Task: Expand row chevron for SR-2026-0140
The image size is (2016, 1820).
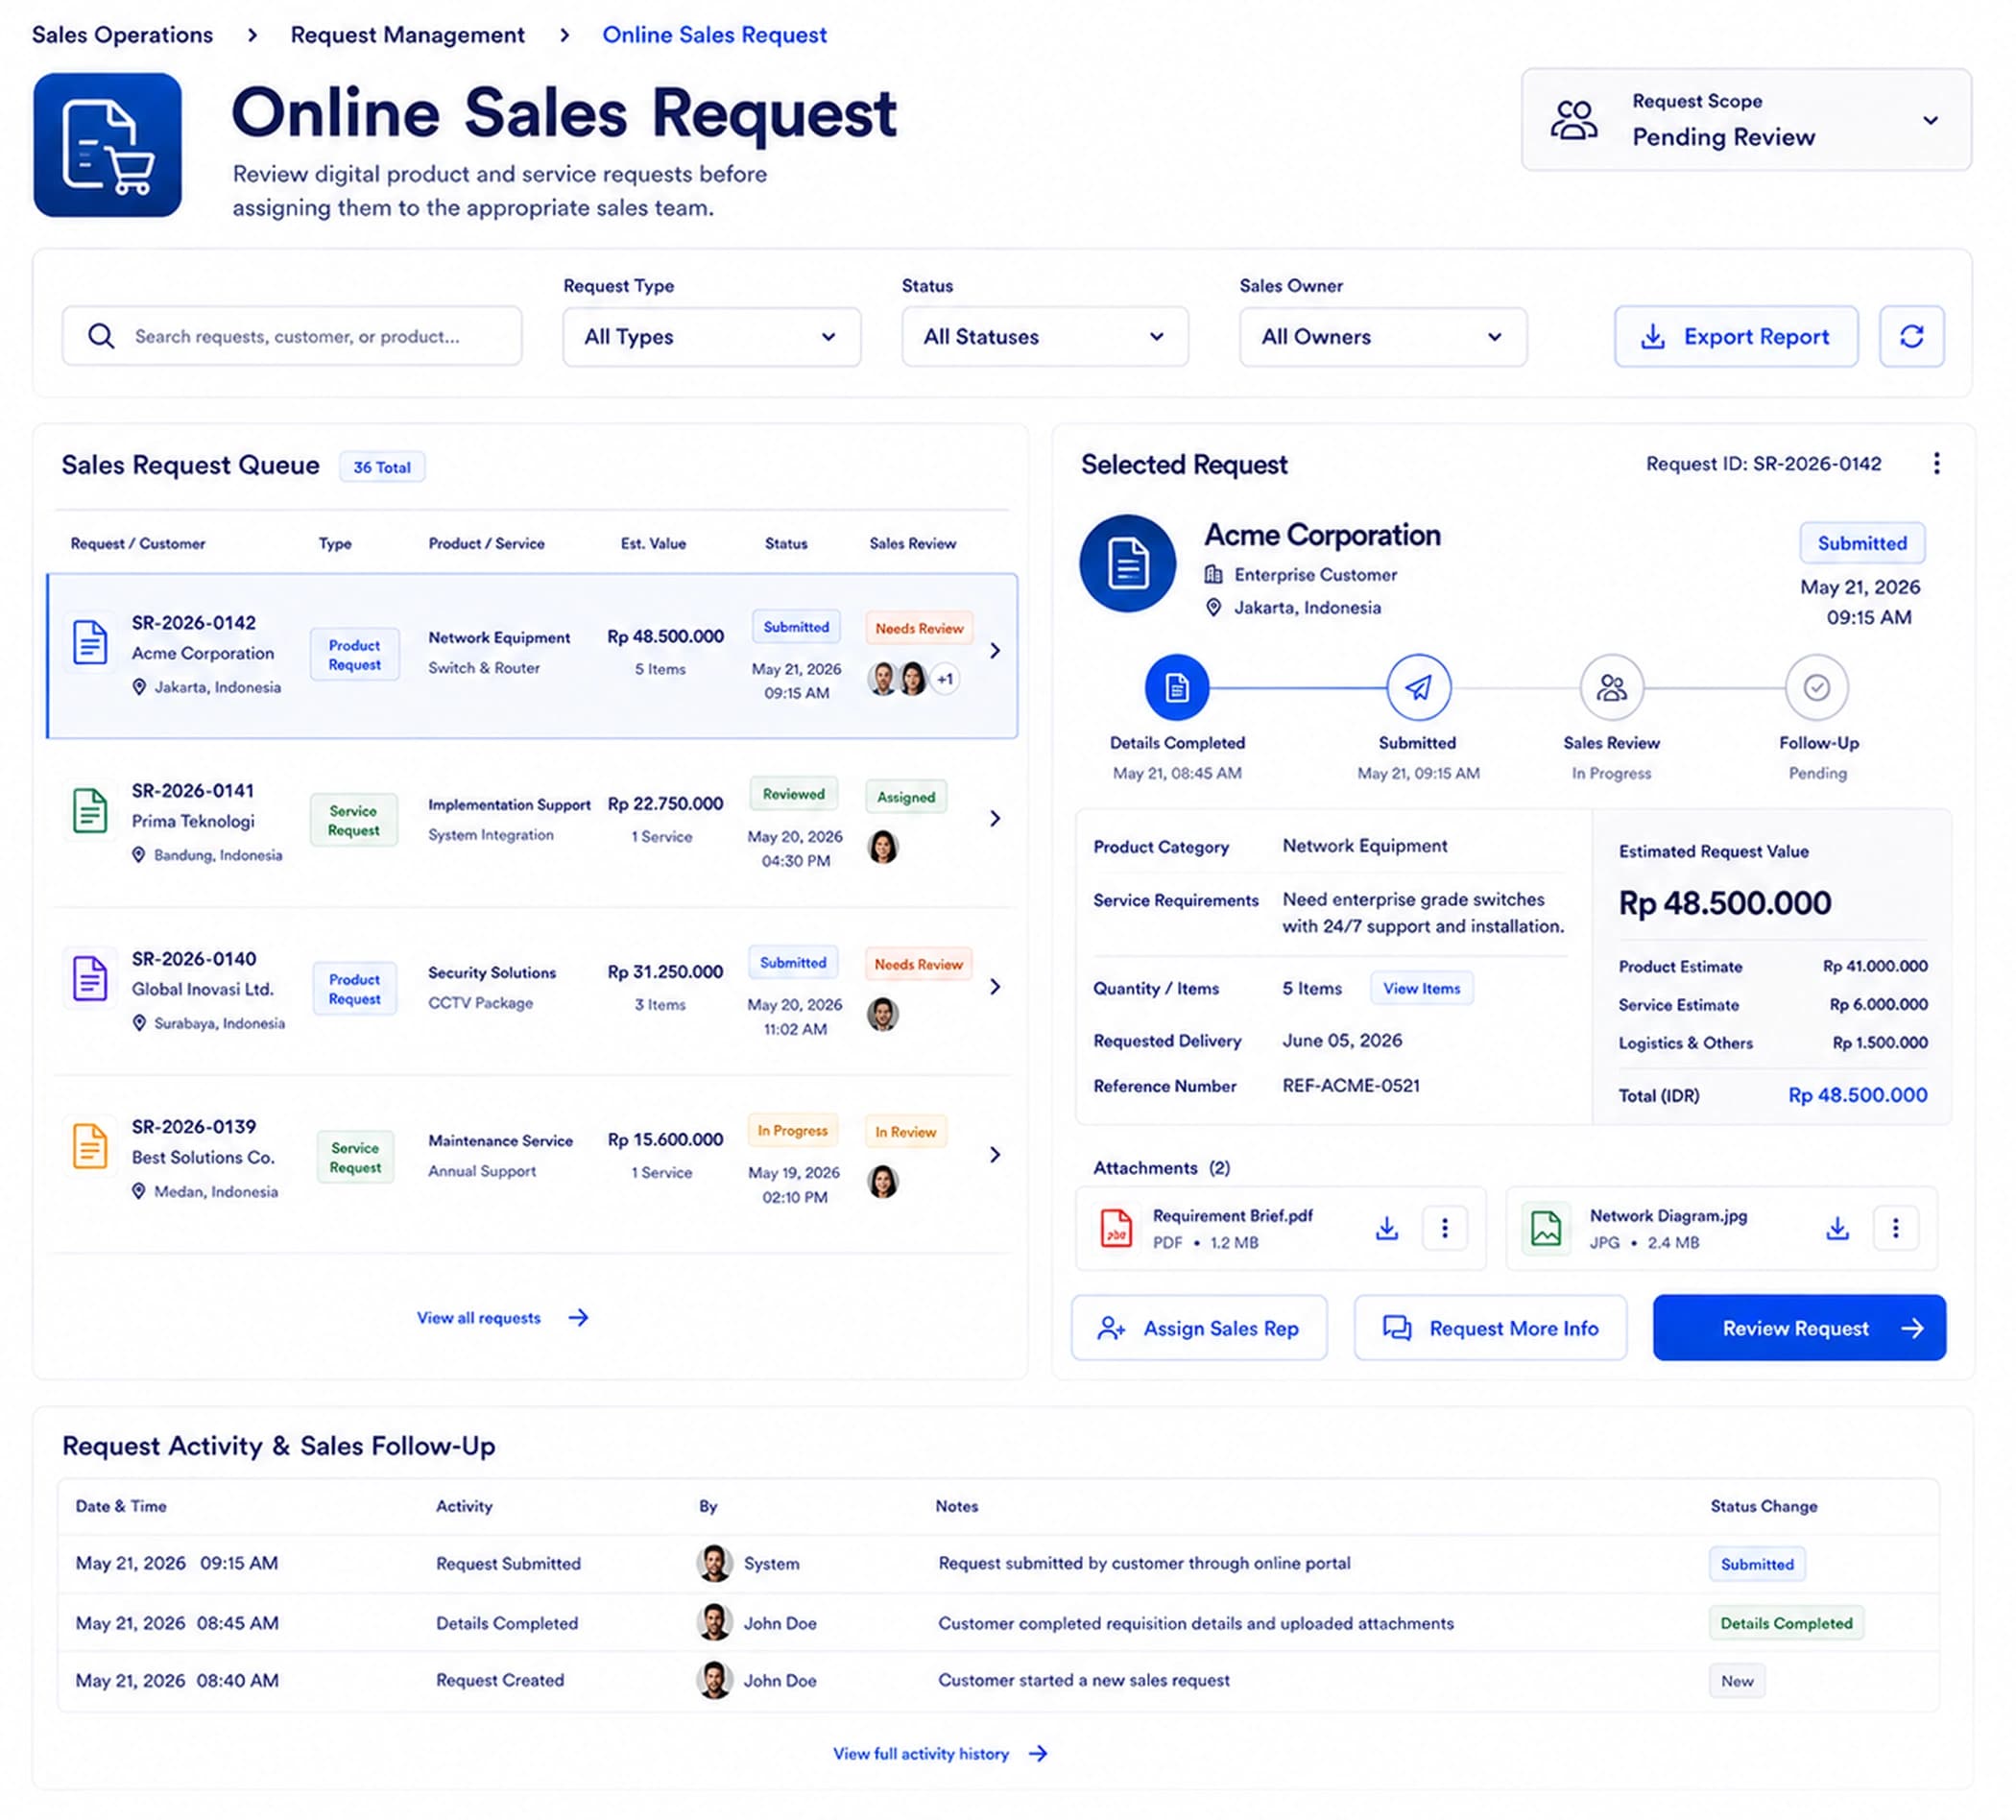Action: [995, 987]
